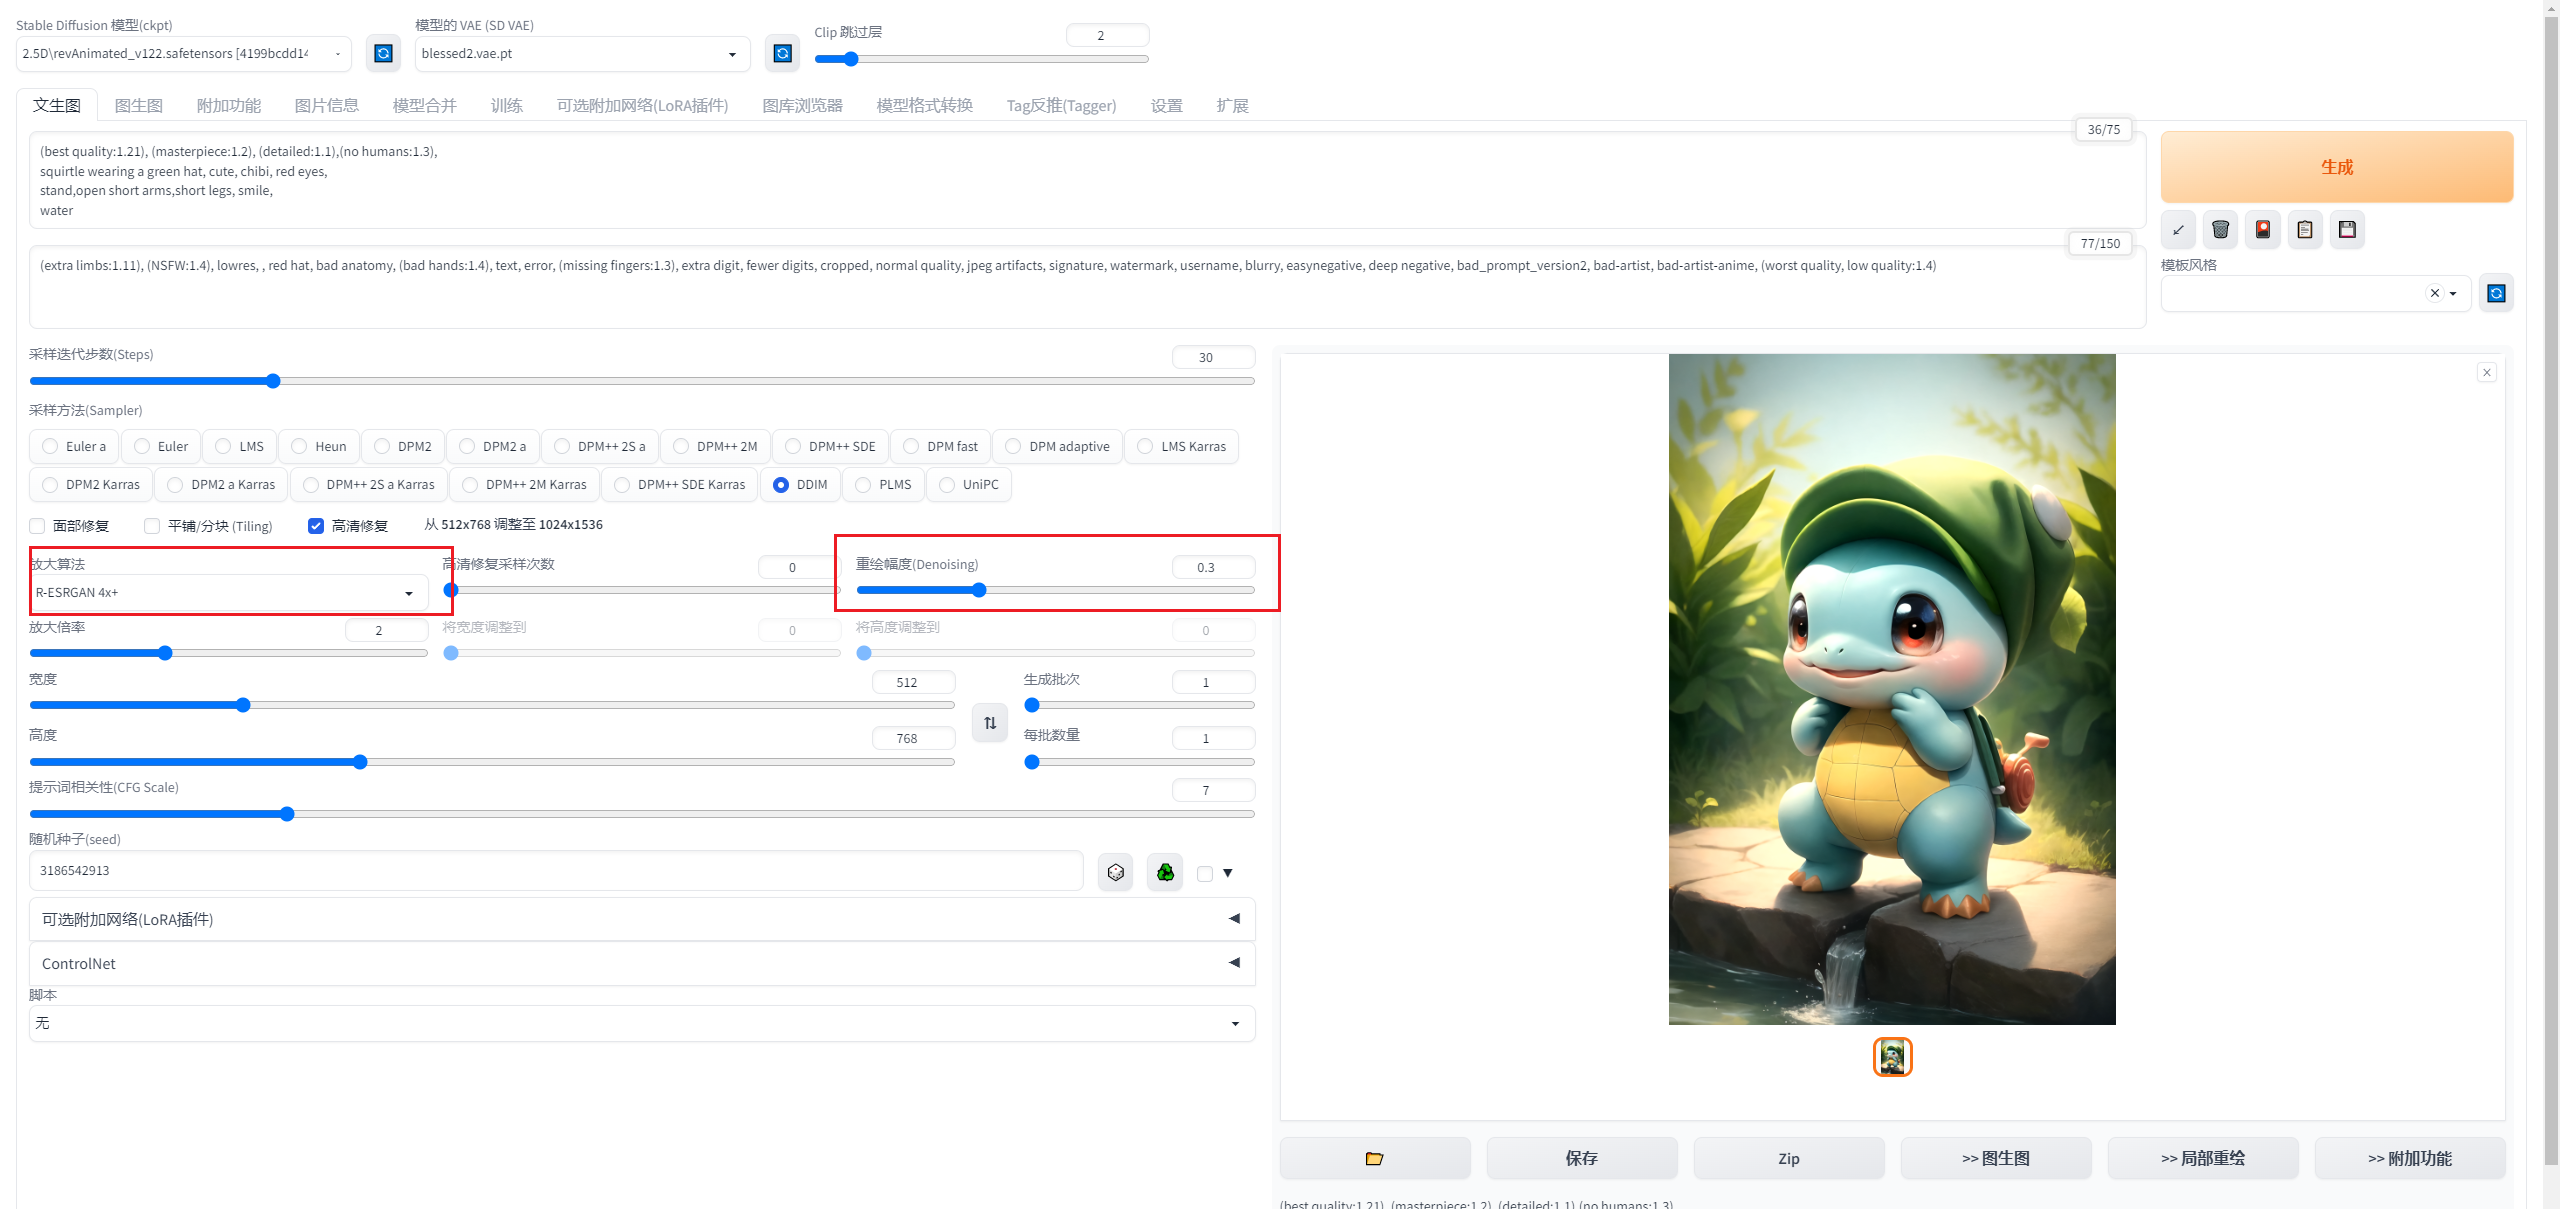
Task: Click the 保存 button
Action: (1582, 1158)
